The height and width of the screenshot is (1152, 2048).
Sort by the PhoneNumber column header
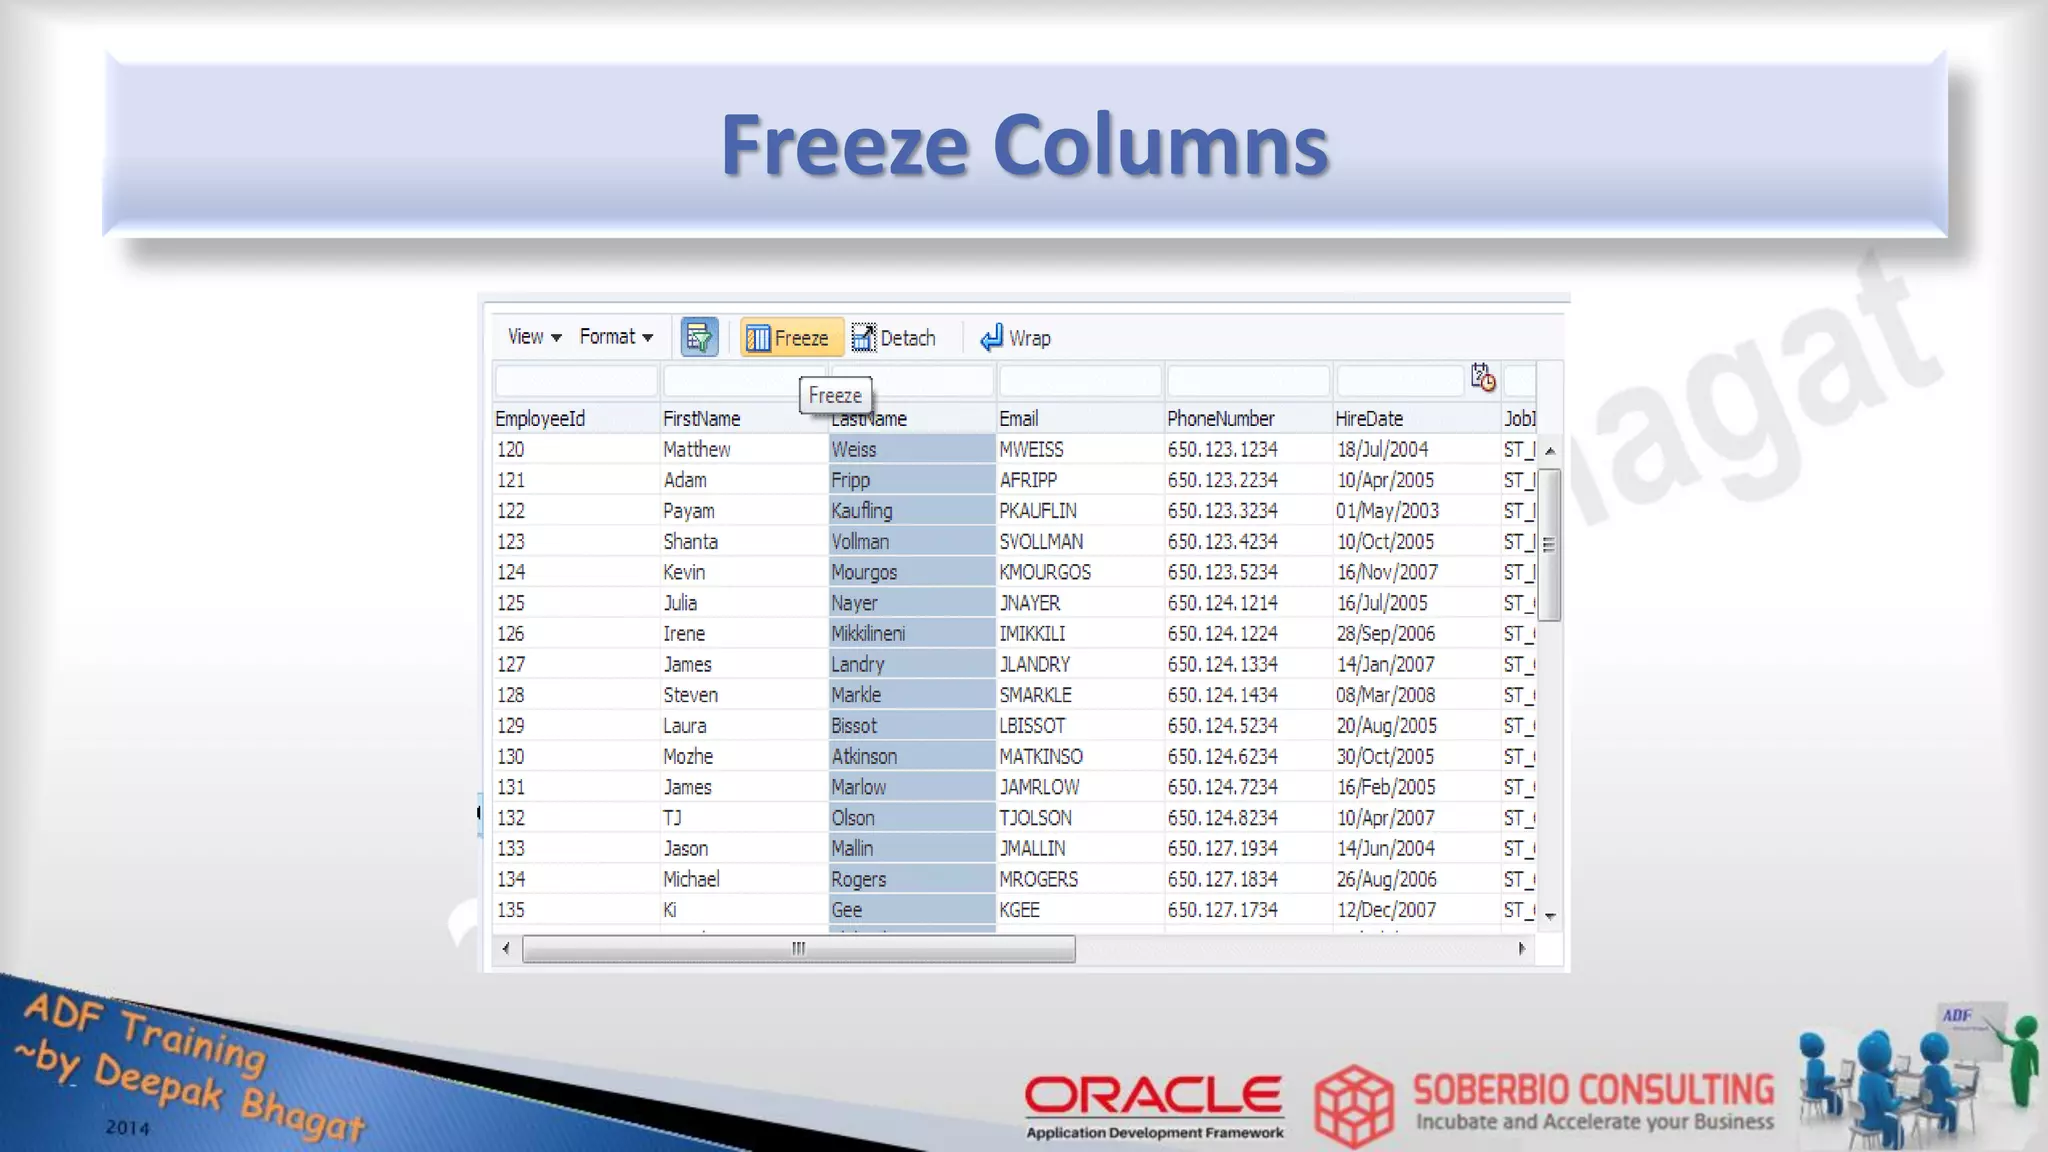pos(1220,419)
